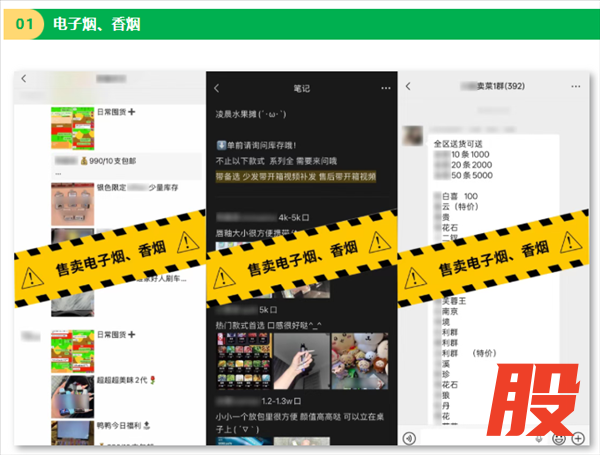The width and height of the screenshot is (600, 455).
Task: Tap 单前请询问库存哦 line
Action: 256,145
